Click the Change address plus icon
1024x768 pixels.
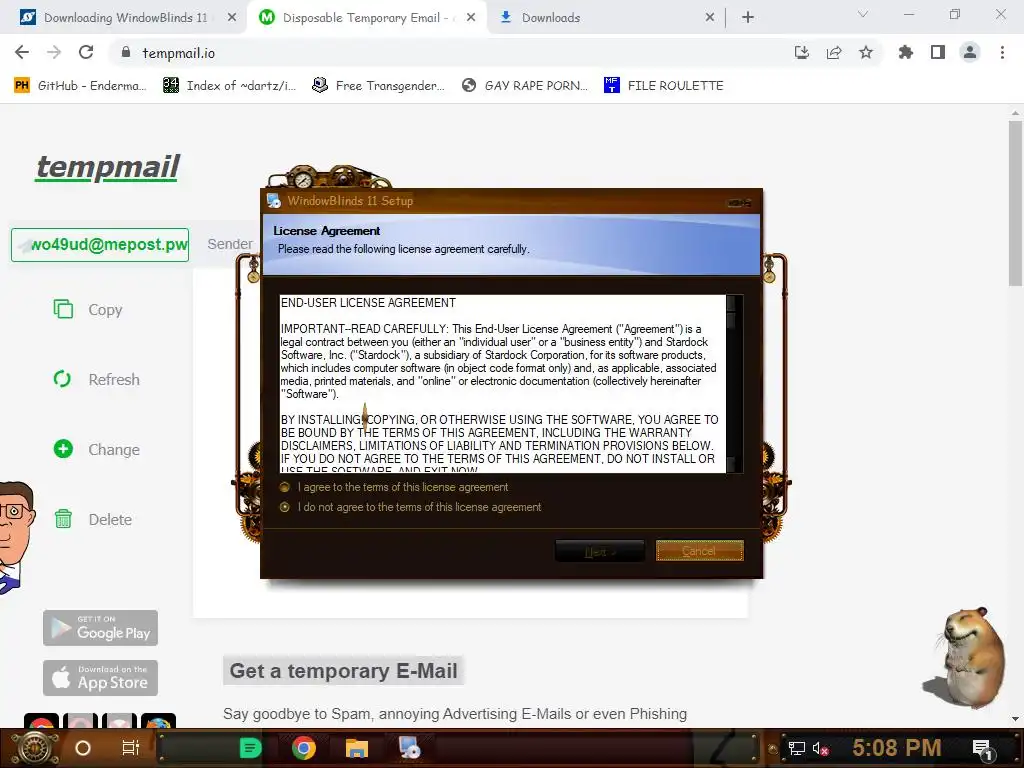tap(63, 449)
